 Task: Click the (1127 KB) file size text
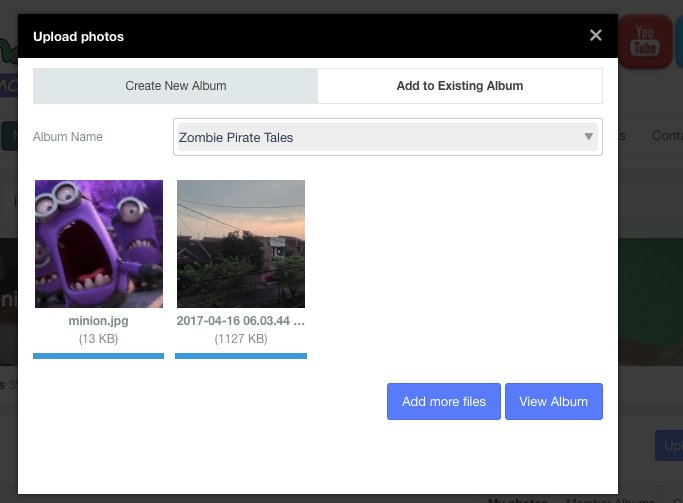pos(241,339)
